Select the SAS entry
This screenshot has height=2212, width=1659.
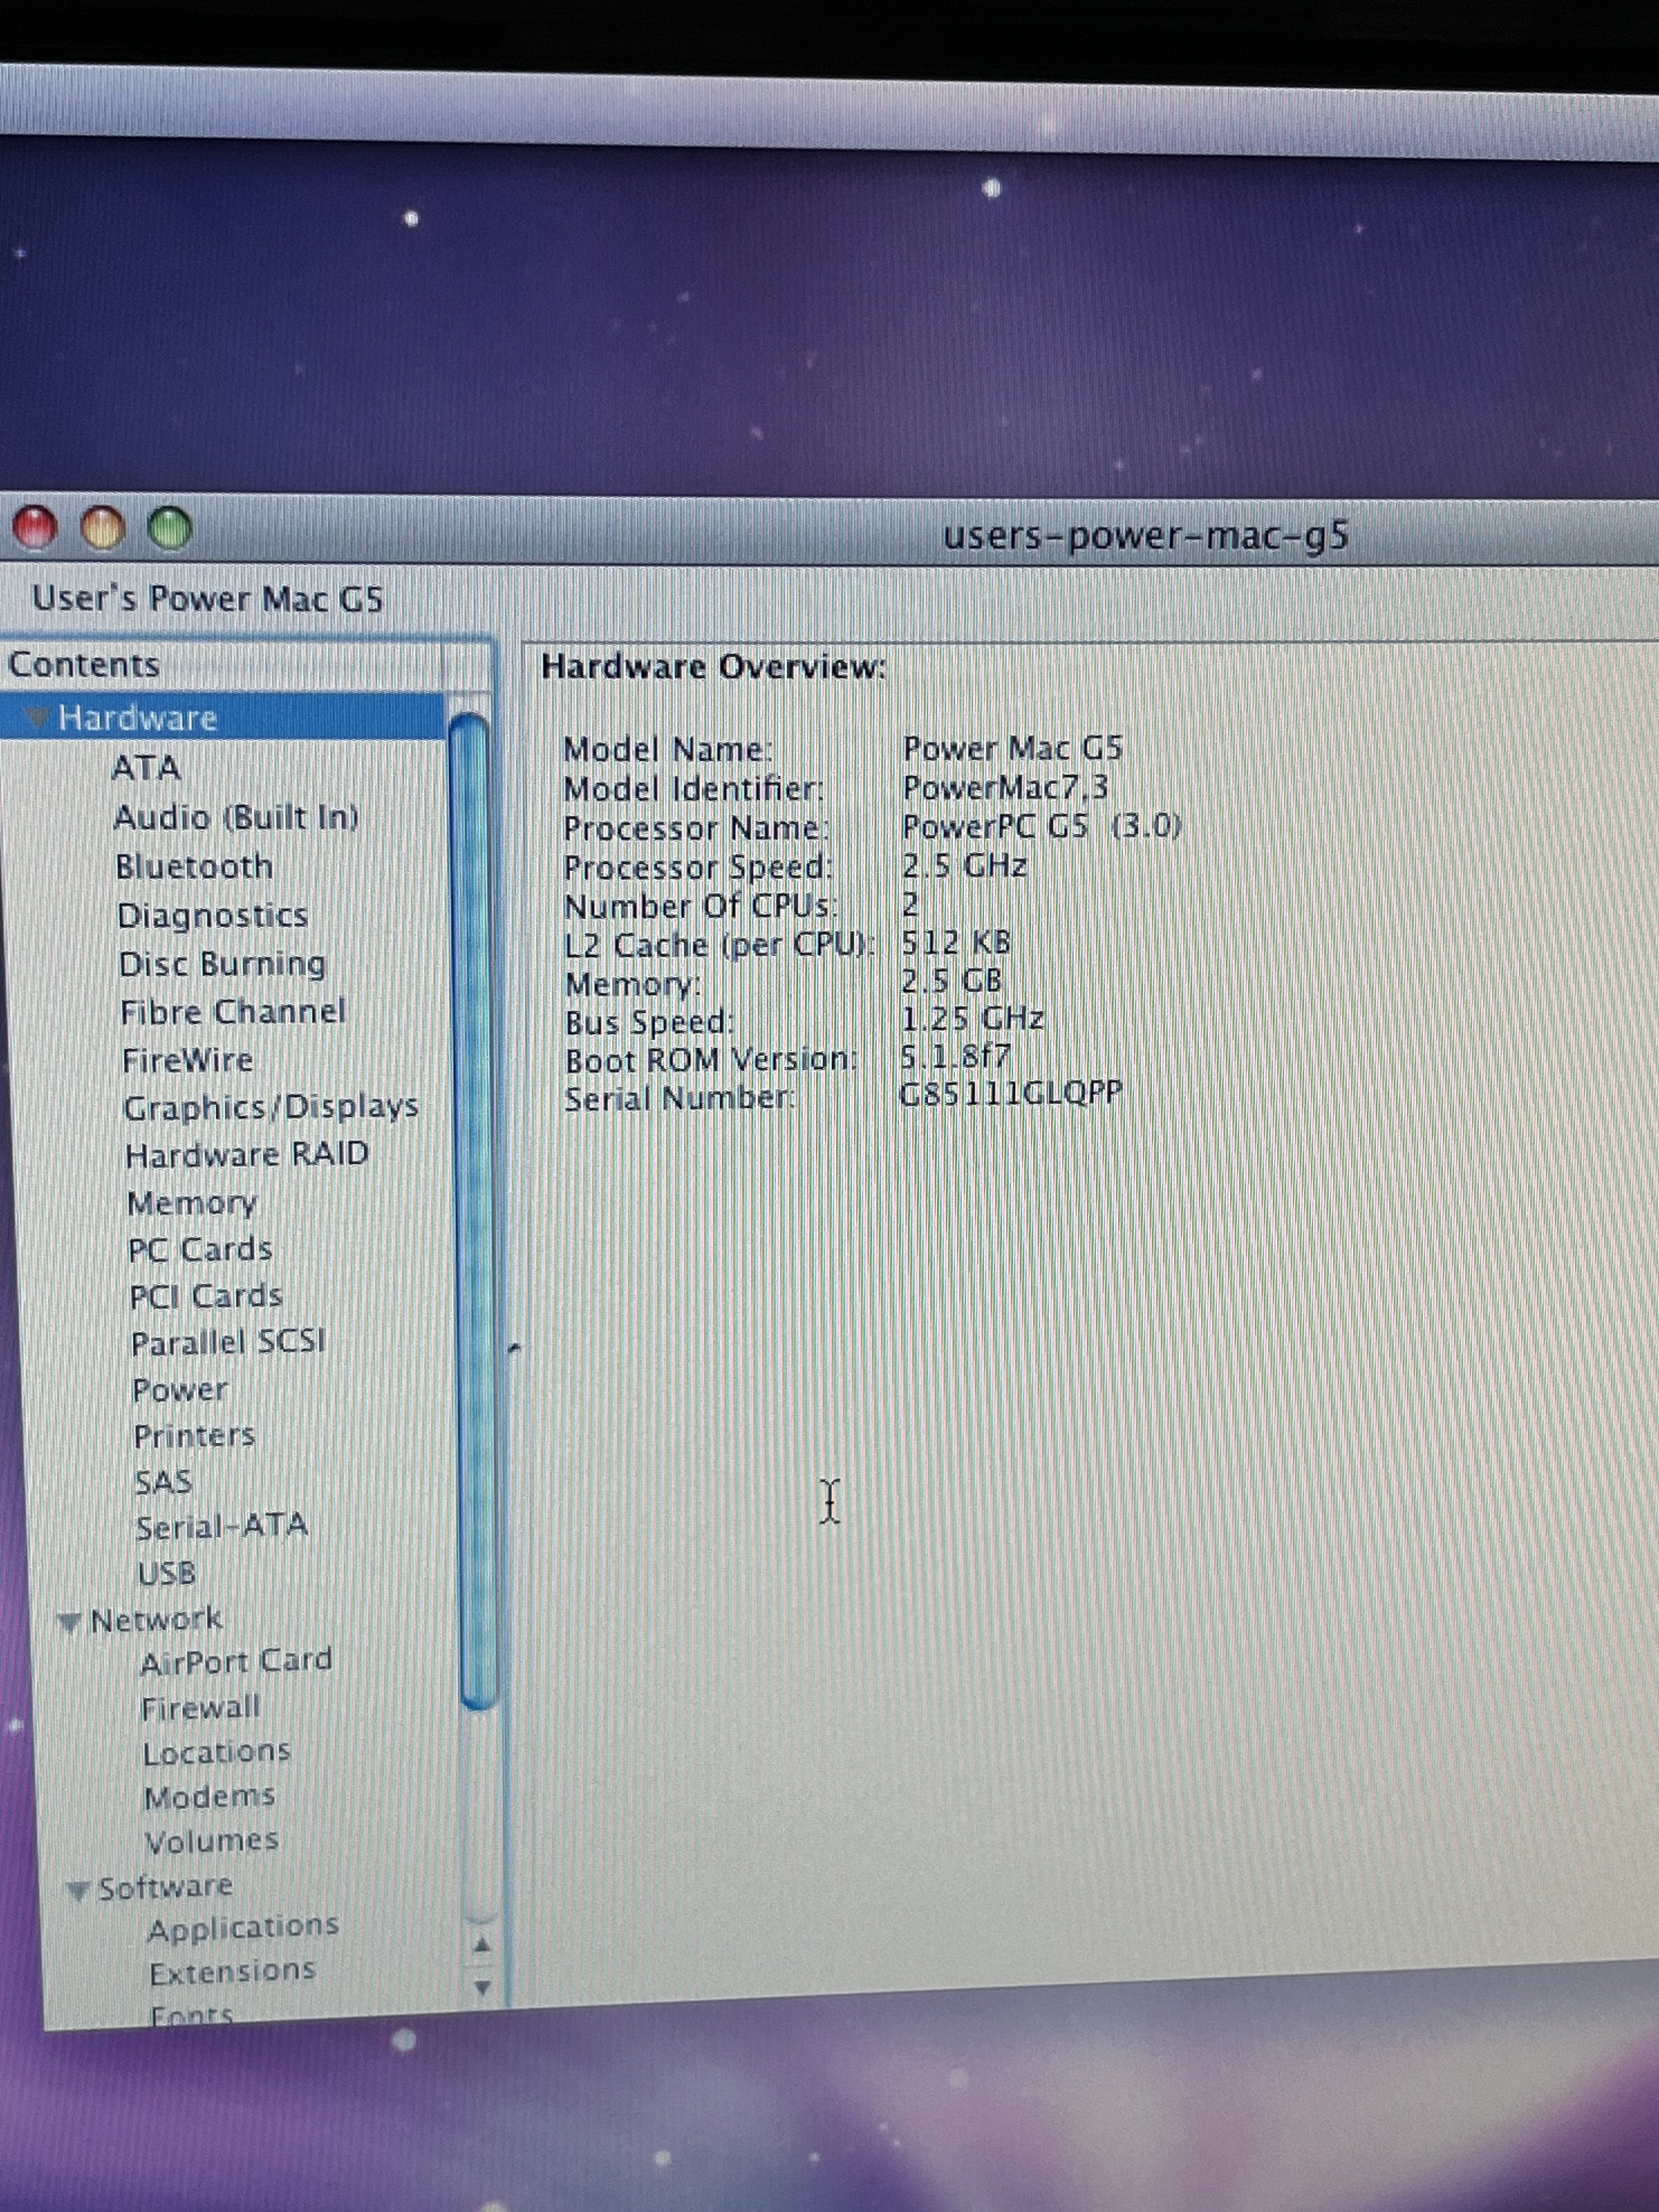coord(164,1482)
